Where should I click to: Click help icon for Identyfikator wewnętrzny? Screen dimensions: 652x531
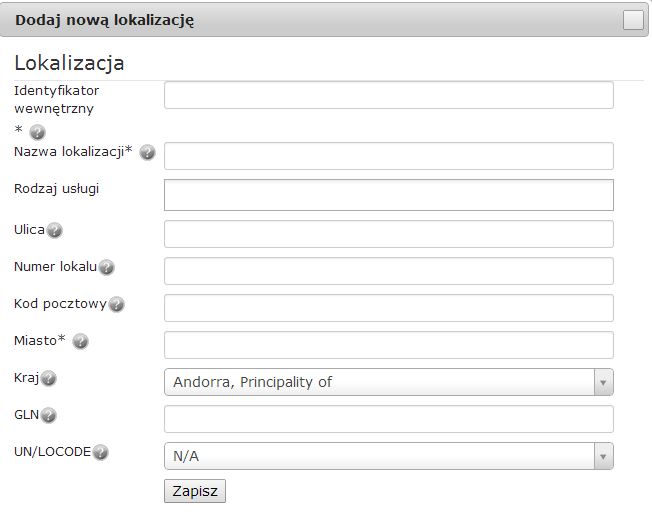[x=38, y=132]
